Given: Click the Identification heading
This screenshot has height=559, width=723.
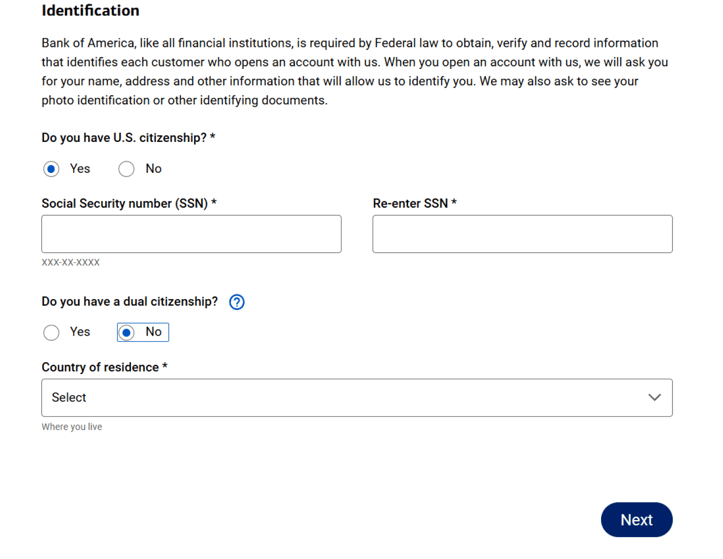Looking at the screenshot, I should tap(90, 10).
